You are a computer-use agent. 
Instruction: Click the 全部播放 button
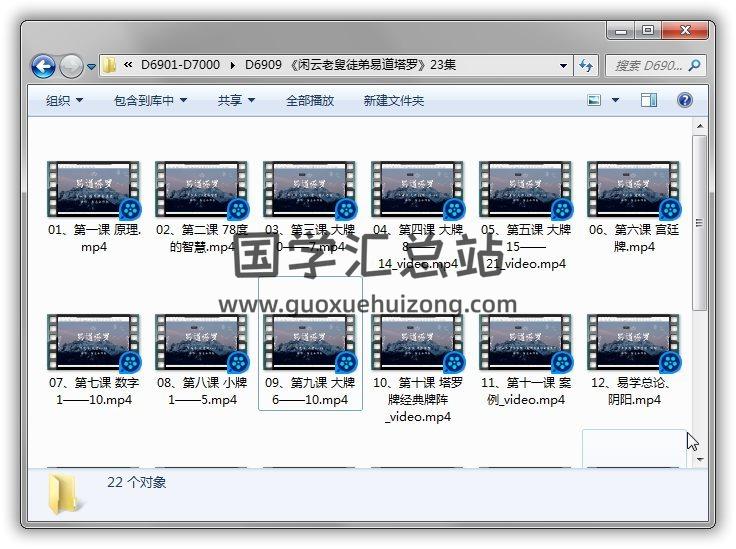tap(310, 101)
